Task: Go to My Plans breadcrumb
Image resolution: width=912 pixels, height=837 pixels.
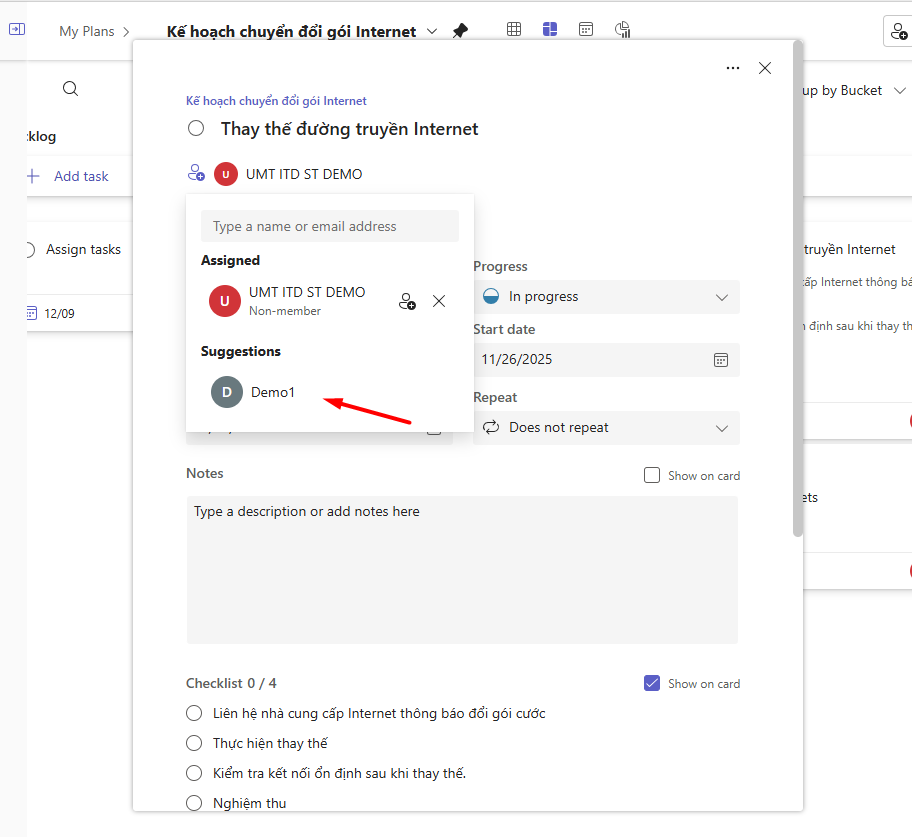Action: [x=86, y=31]
